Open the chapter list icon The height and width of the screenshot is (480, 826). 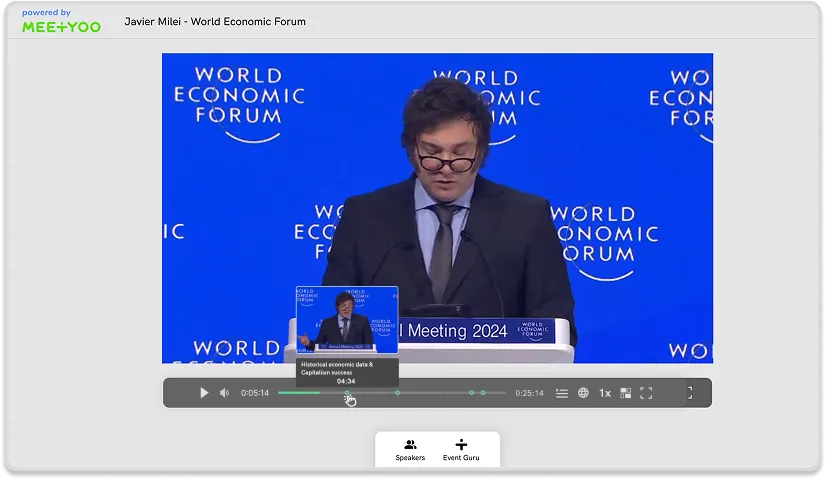tap(562, 393)
